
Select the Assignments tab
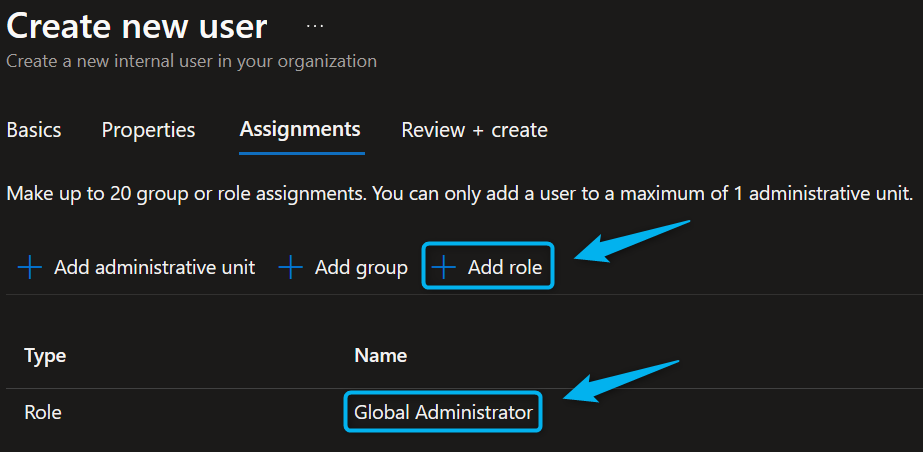pyautogui.click(x=300, y=129)
